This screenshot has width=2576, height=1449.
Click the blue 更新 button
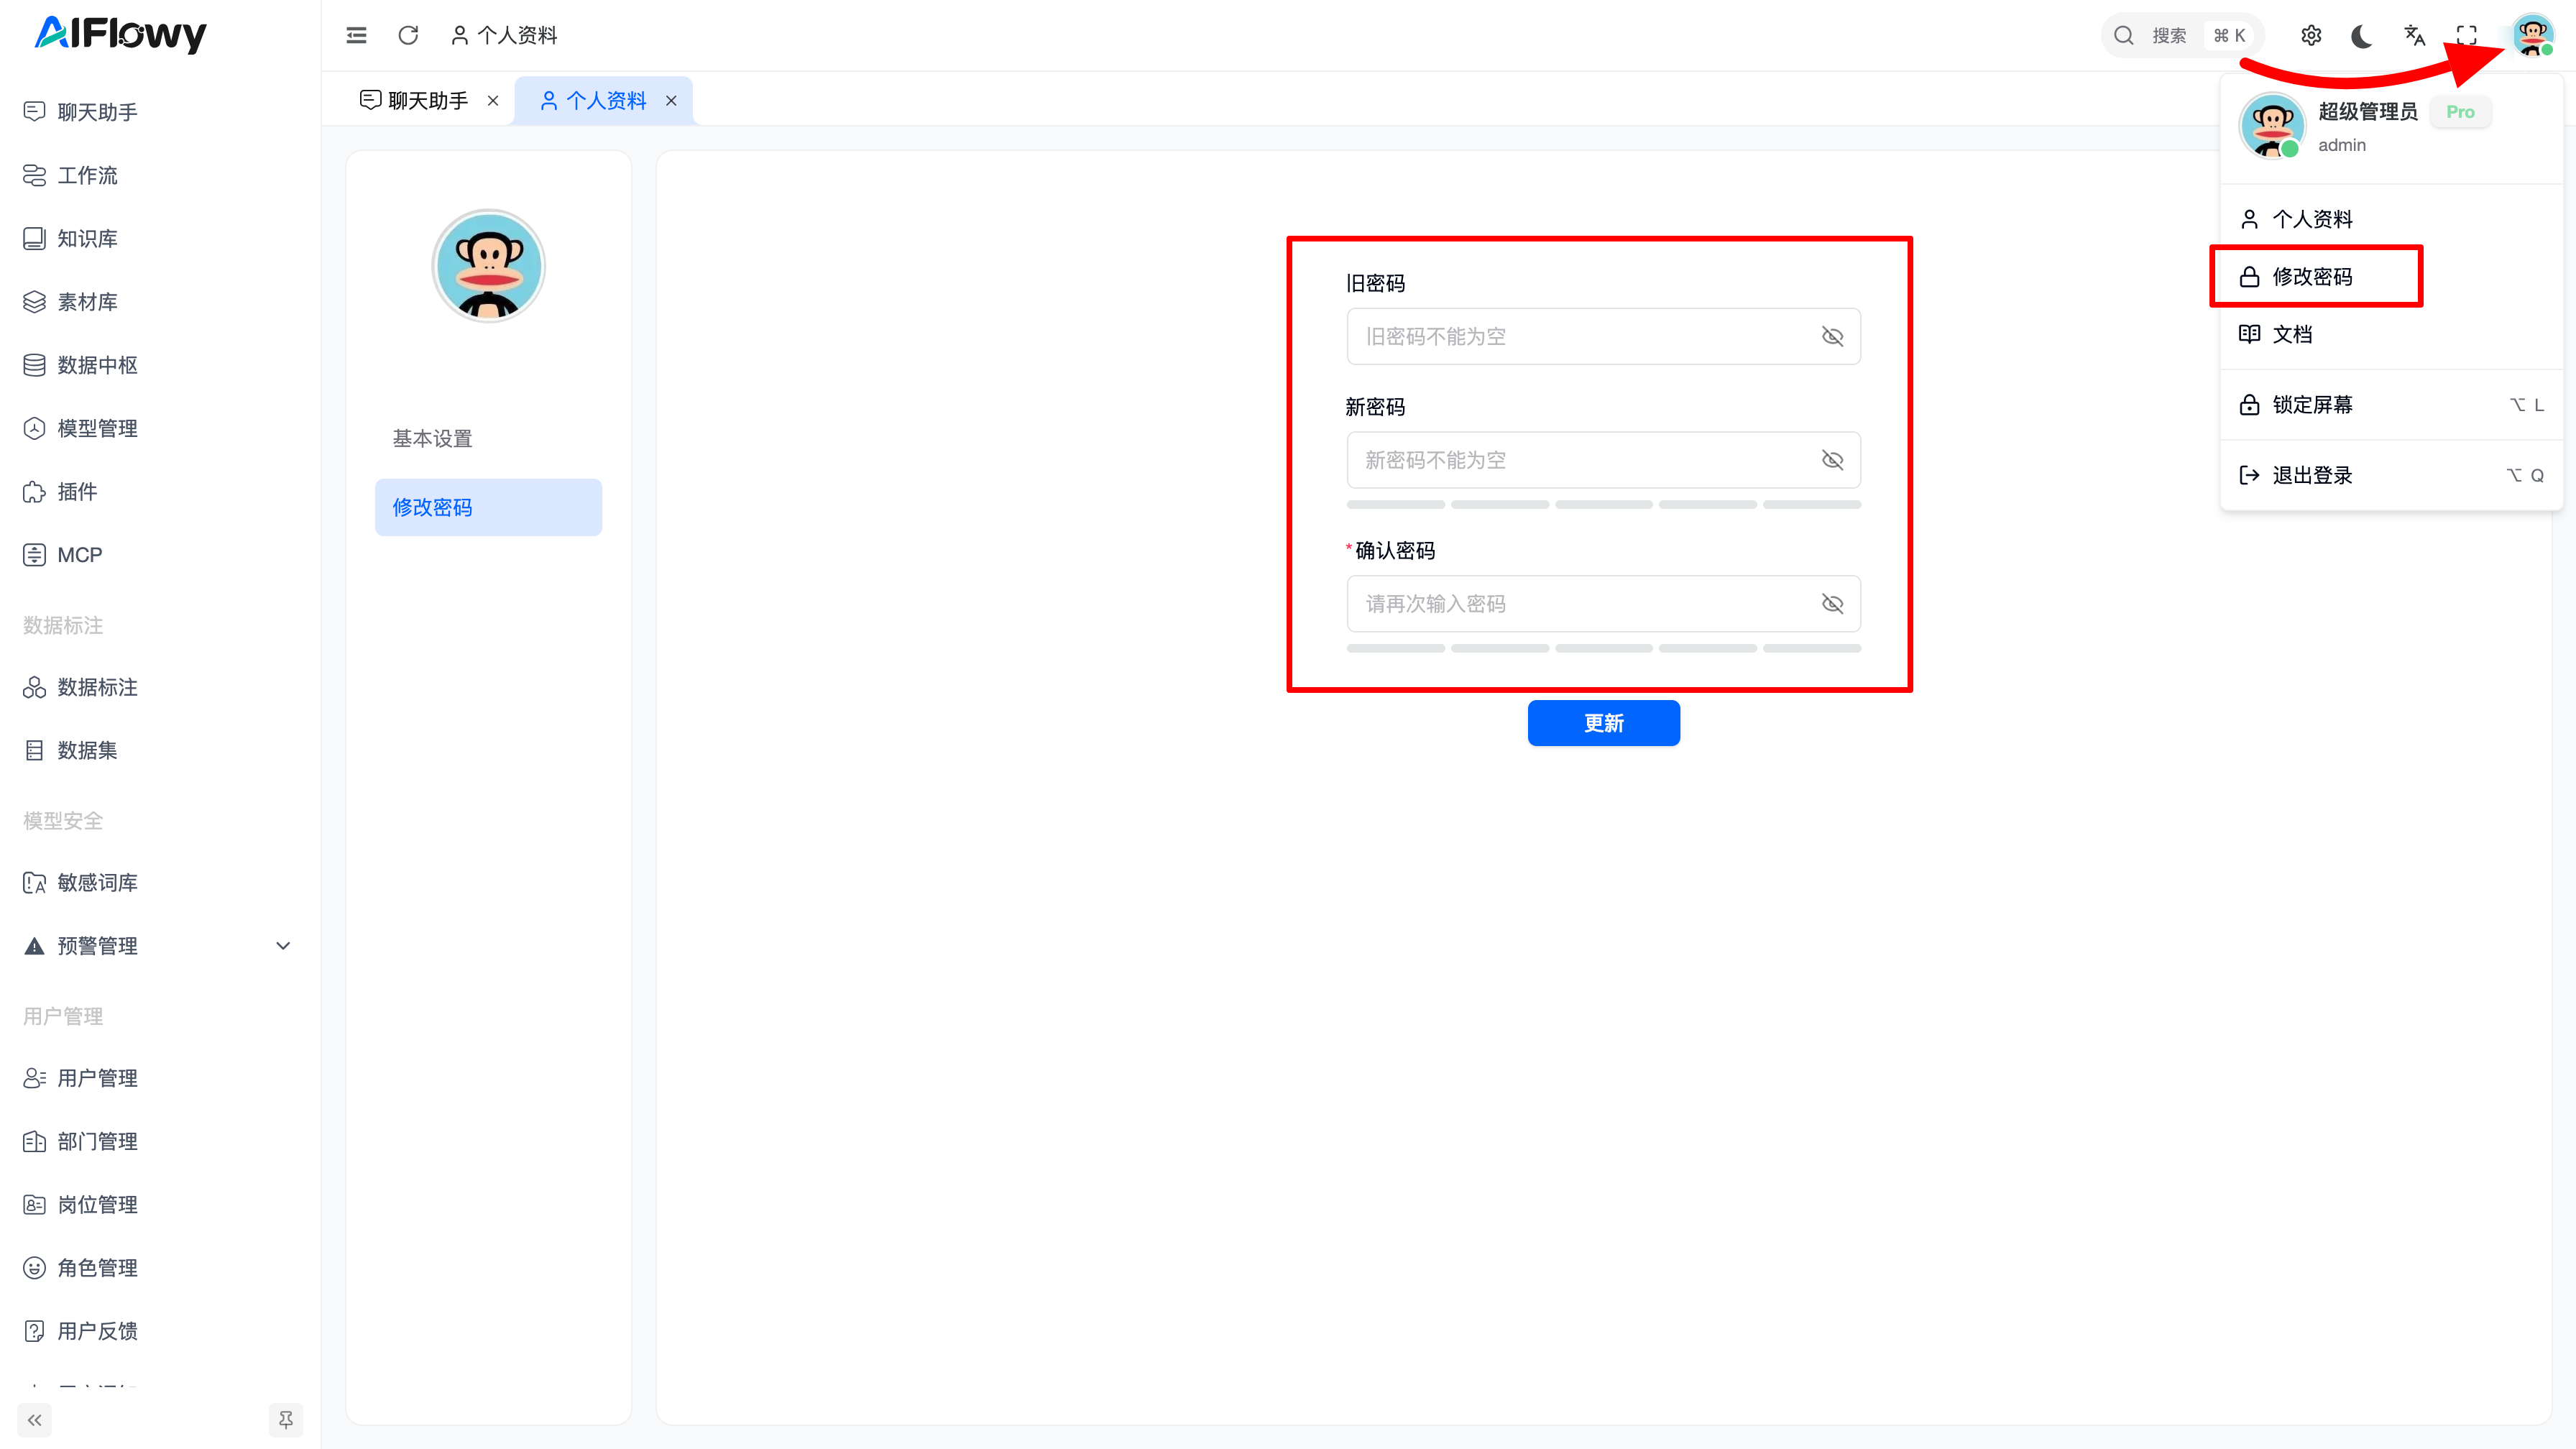click(x=1603, y=723)
